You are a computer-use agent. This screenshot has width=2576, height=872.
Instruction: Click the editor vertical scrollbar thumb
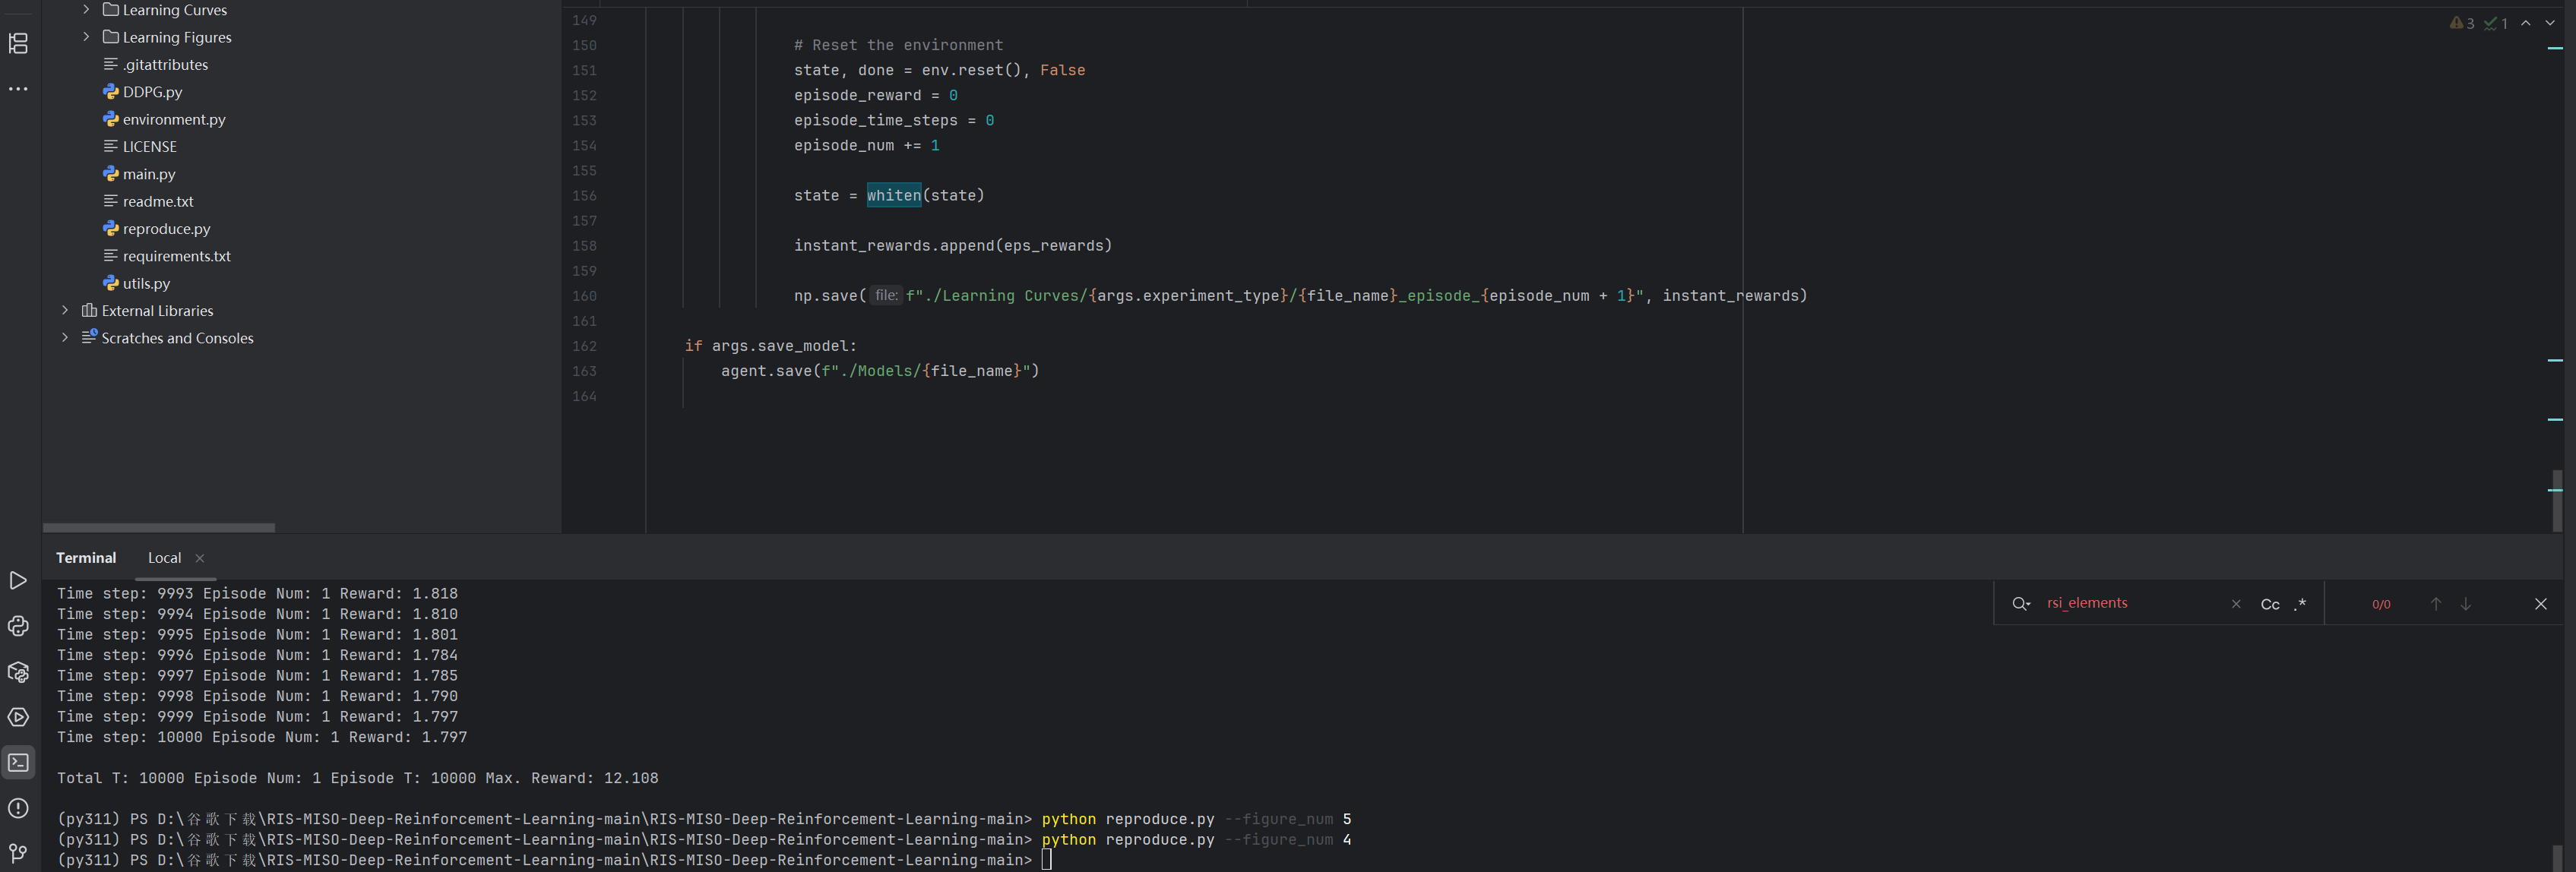2557,500
